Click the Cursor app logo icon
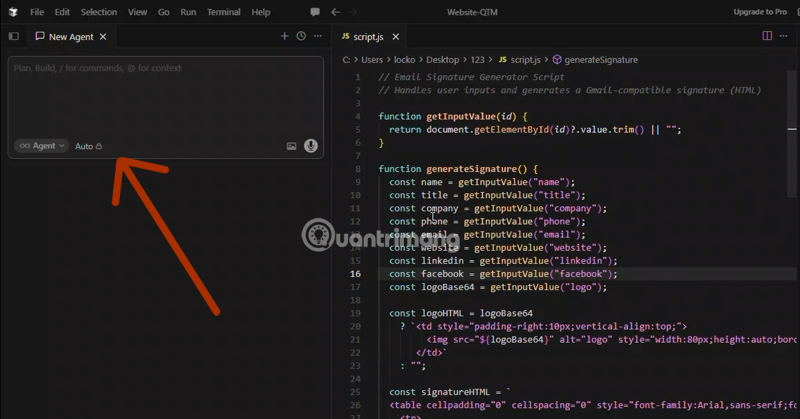 12,12
